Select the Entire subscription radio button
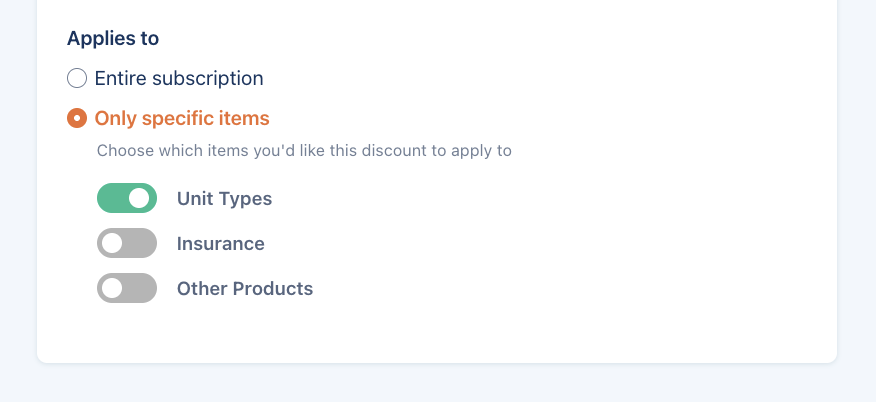The height and width of the screenshot is (402, 876). [77, 78]
